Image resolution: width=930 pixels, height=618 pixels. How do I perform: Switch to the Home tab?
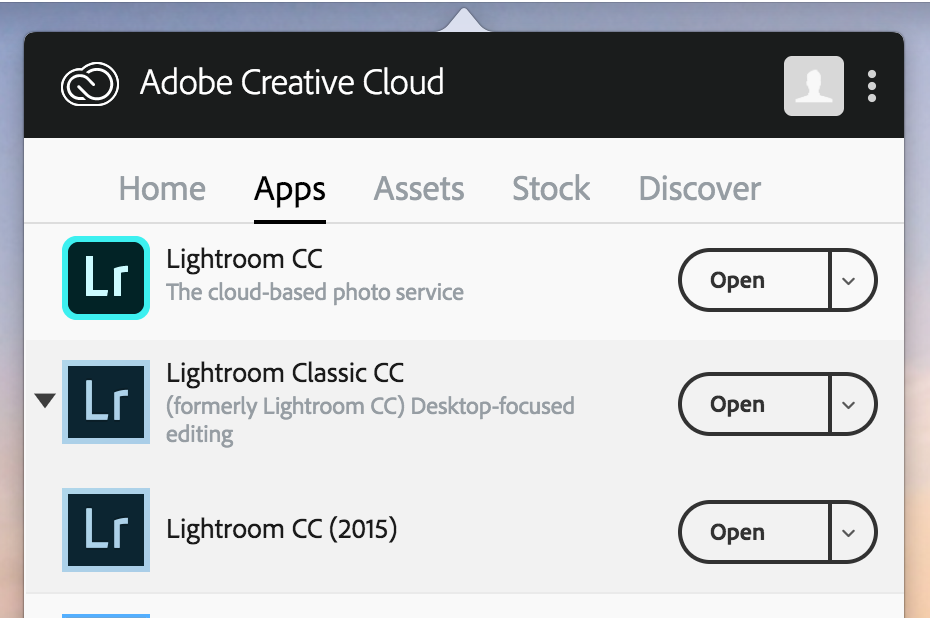162,189
